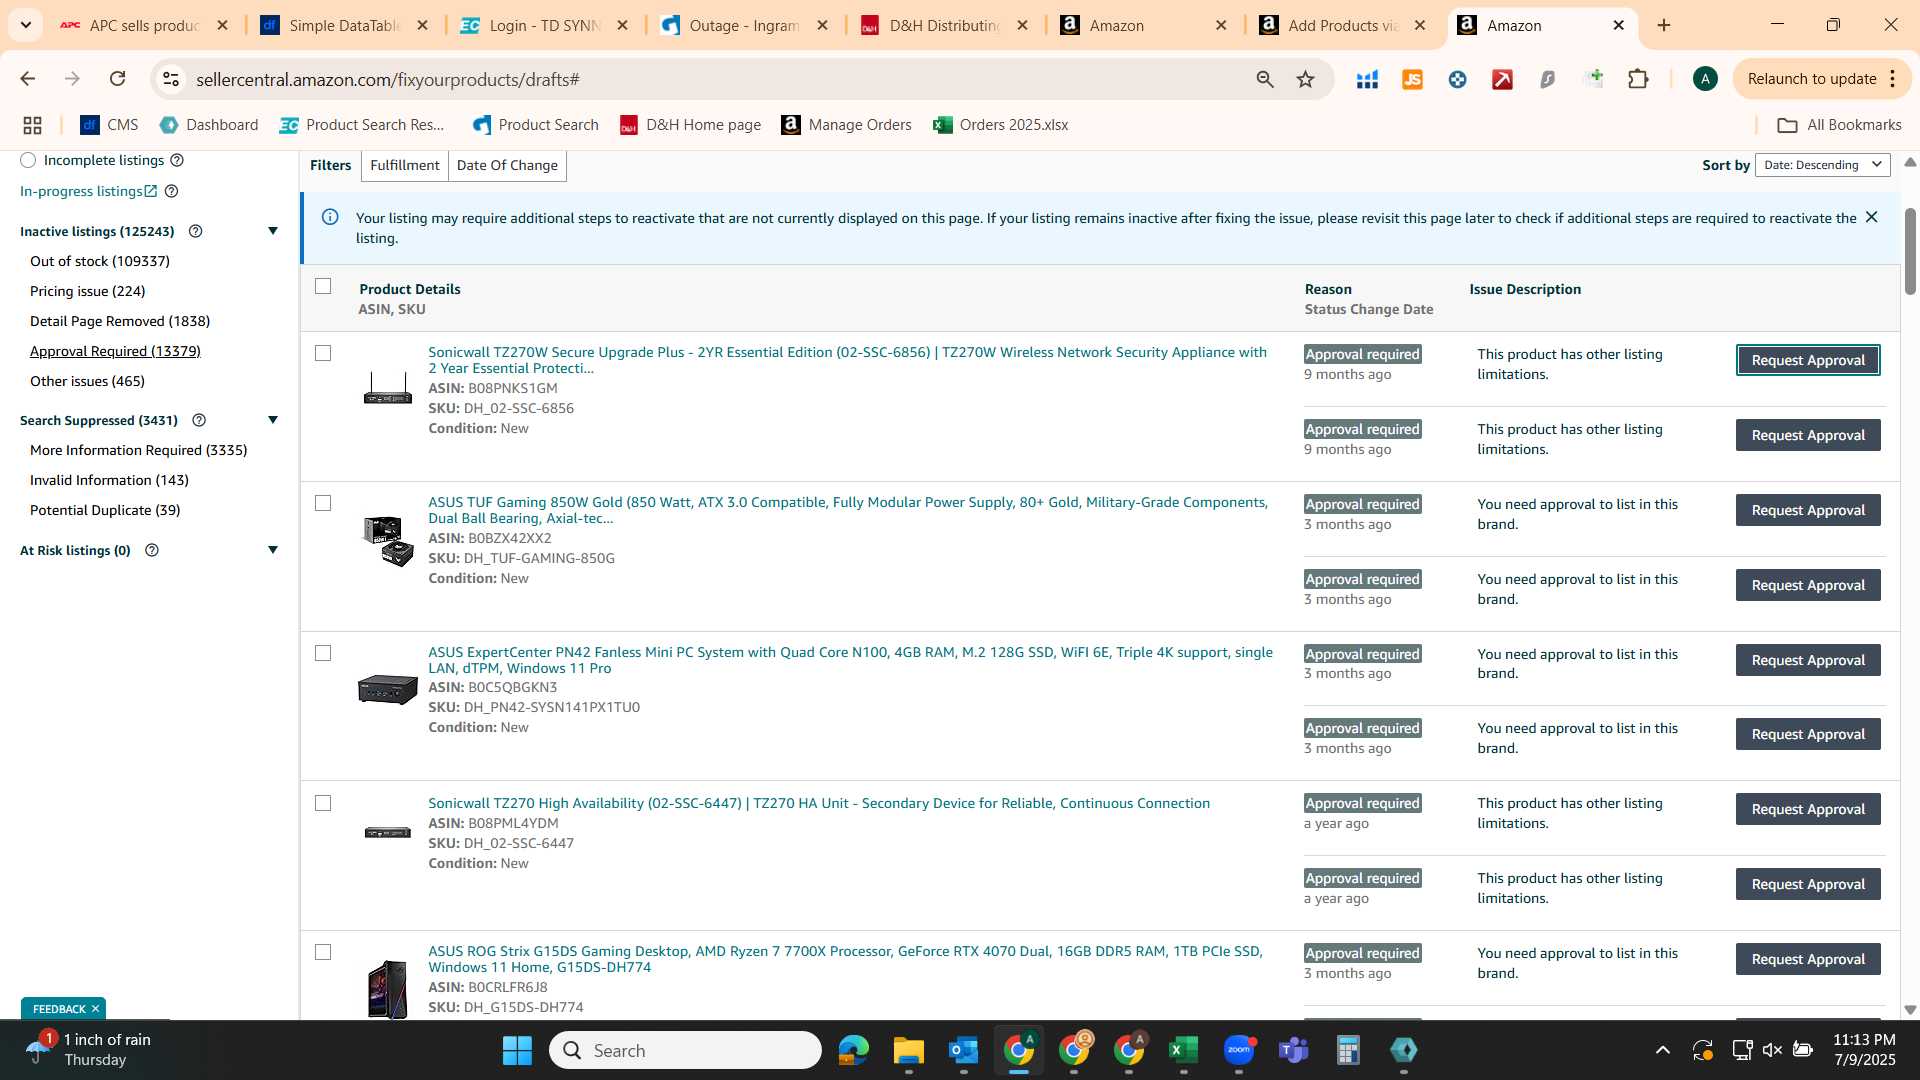Open Outlook from the taskbar
This screenshot has height=1080, width=1920.
click(x=963, y=1050)
